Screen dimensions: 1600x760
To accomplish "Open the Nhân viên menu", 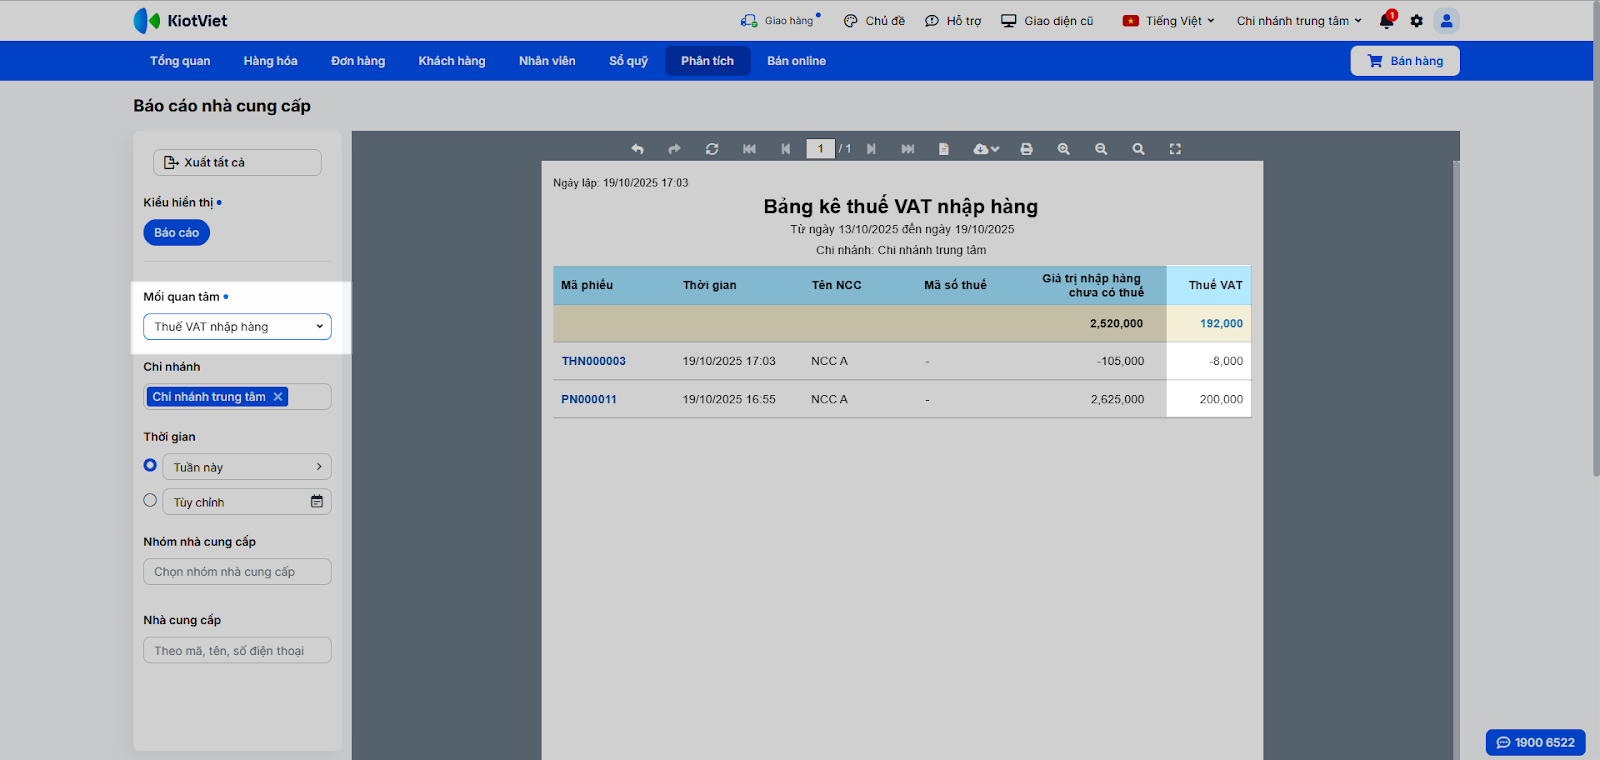I will 547,61.
